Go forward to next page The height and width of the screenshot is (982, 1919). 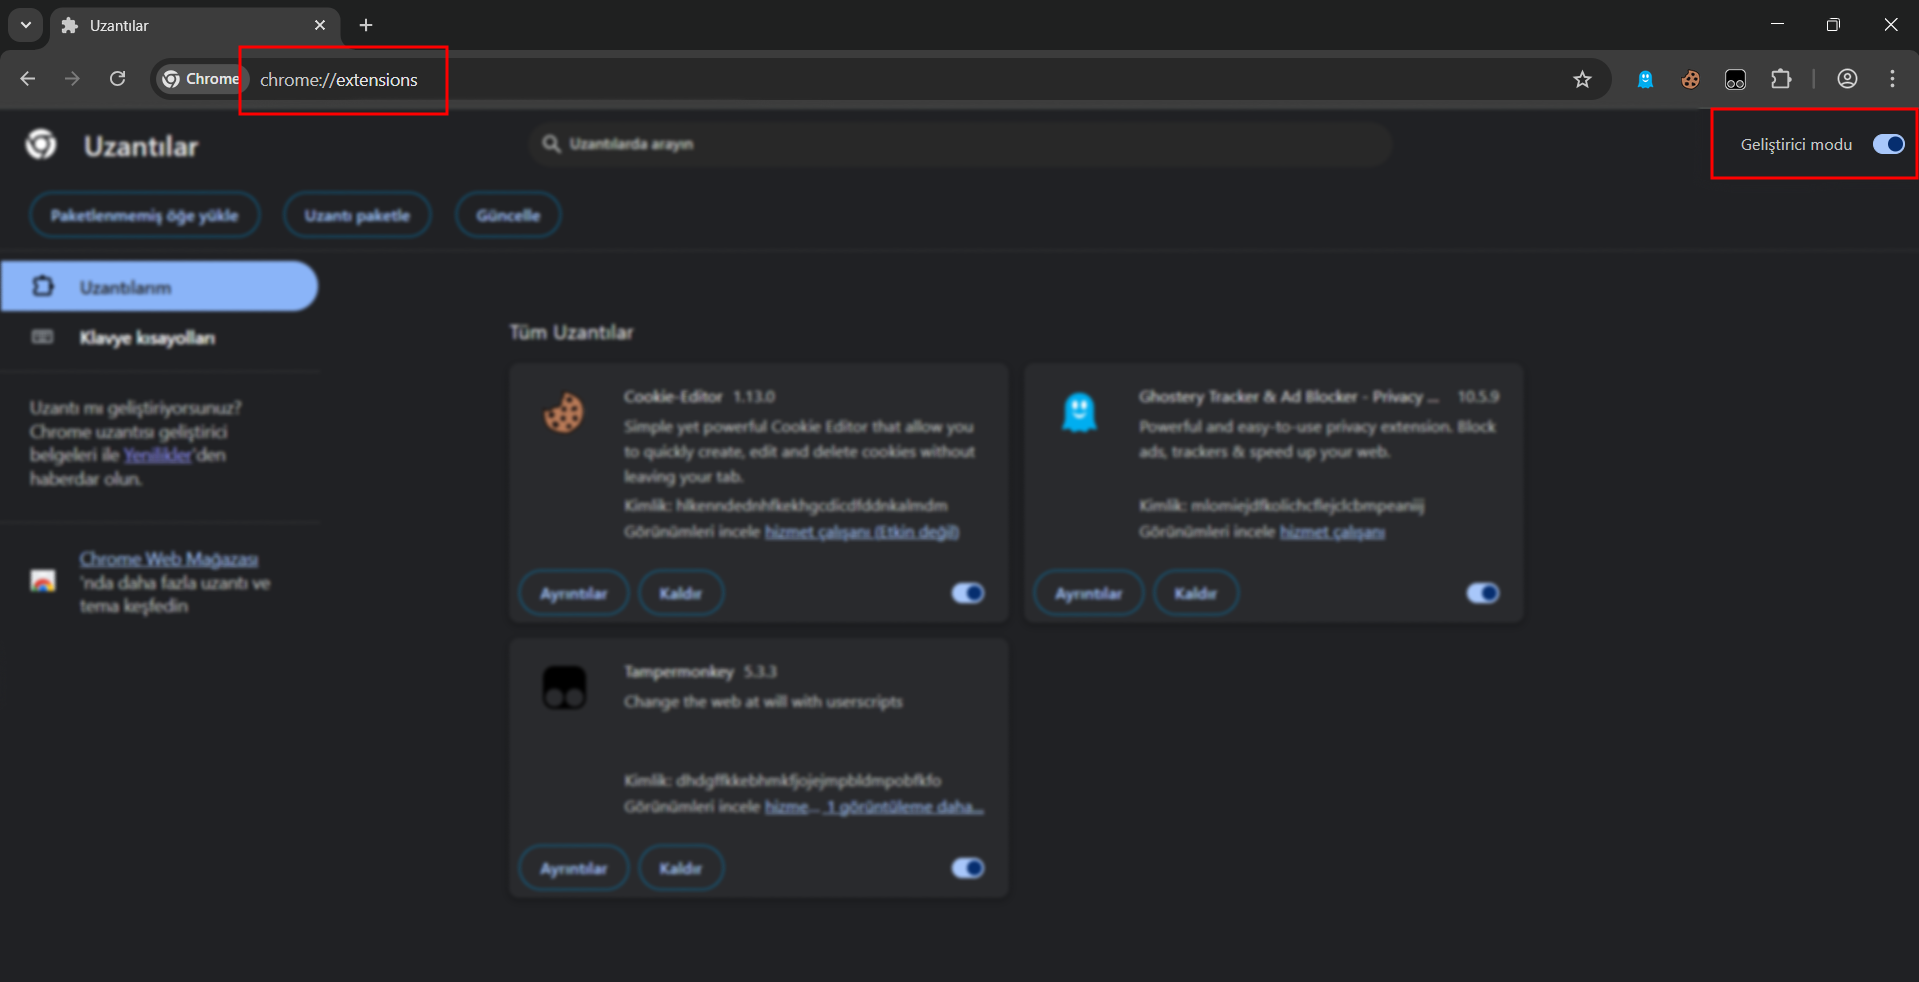point(72,79)
